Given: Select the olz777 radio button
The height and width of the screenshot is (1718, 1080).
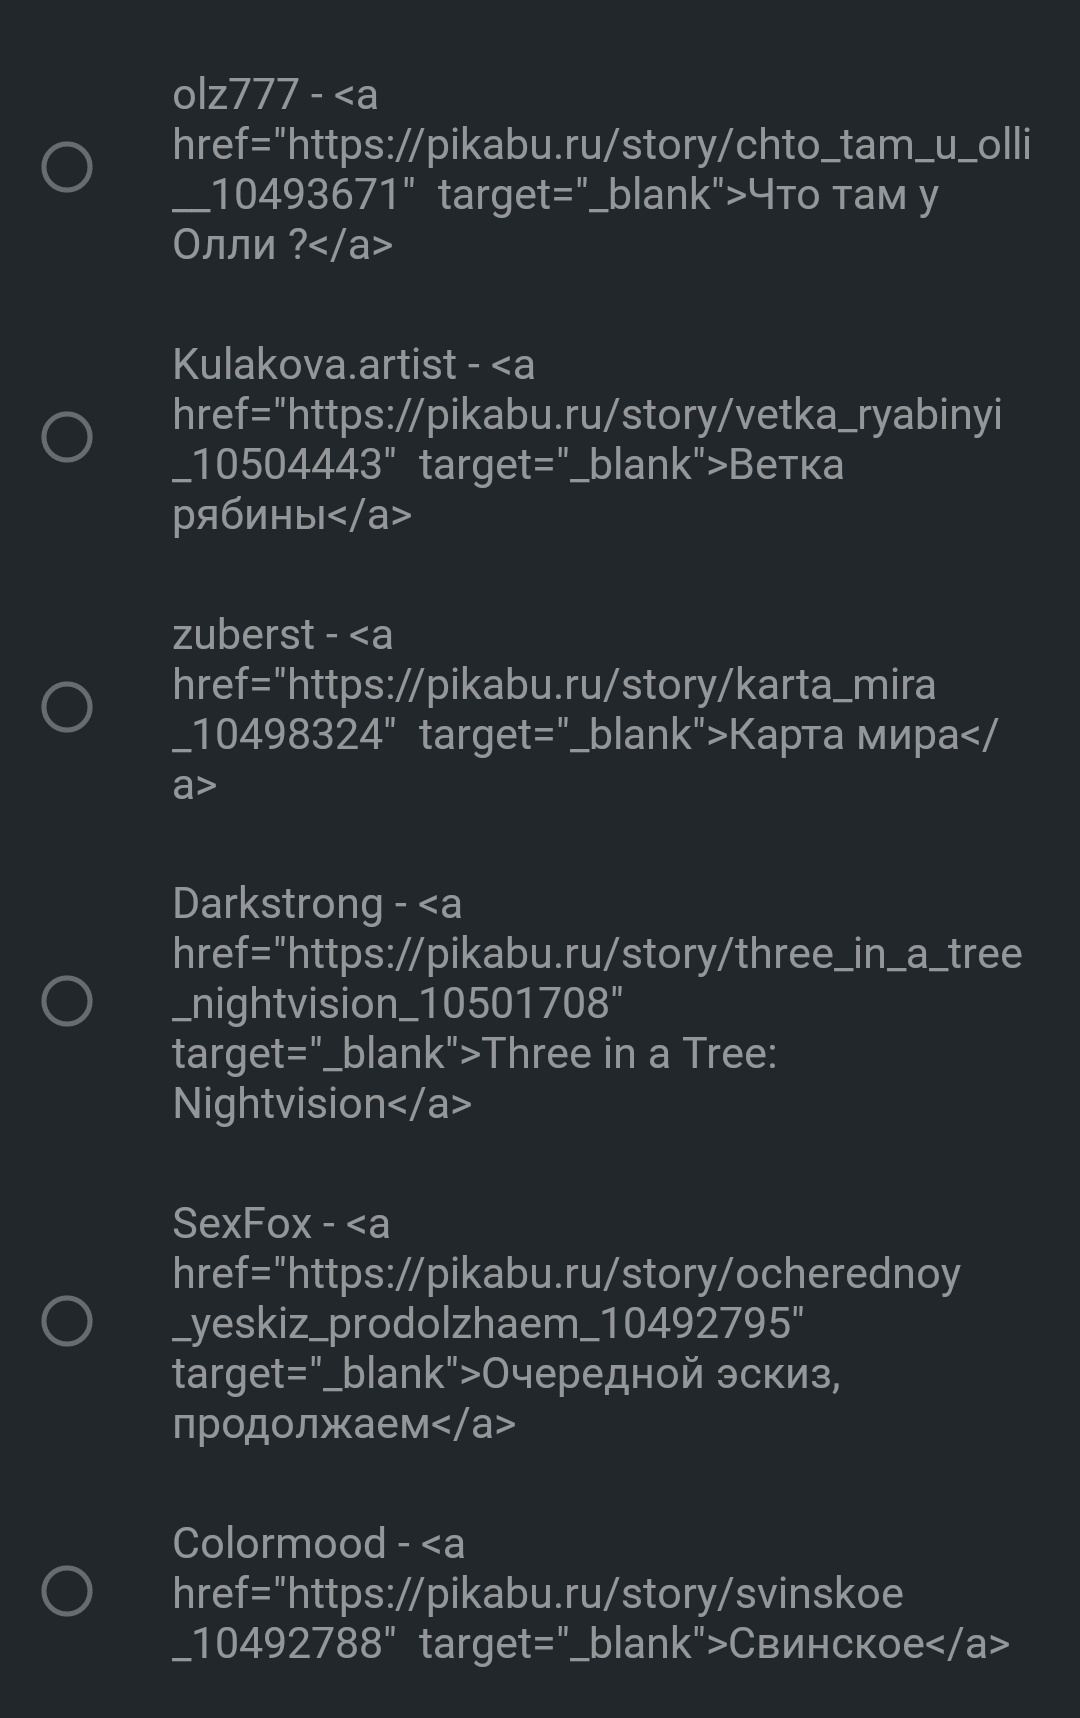Looking at the screenshot, I should pyautogui.click(x=67, y=168).
